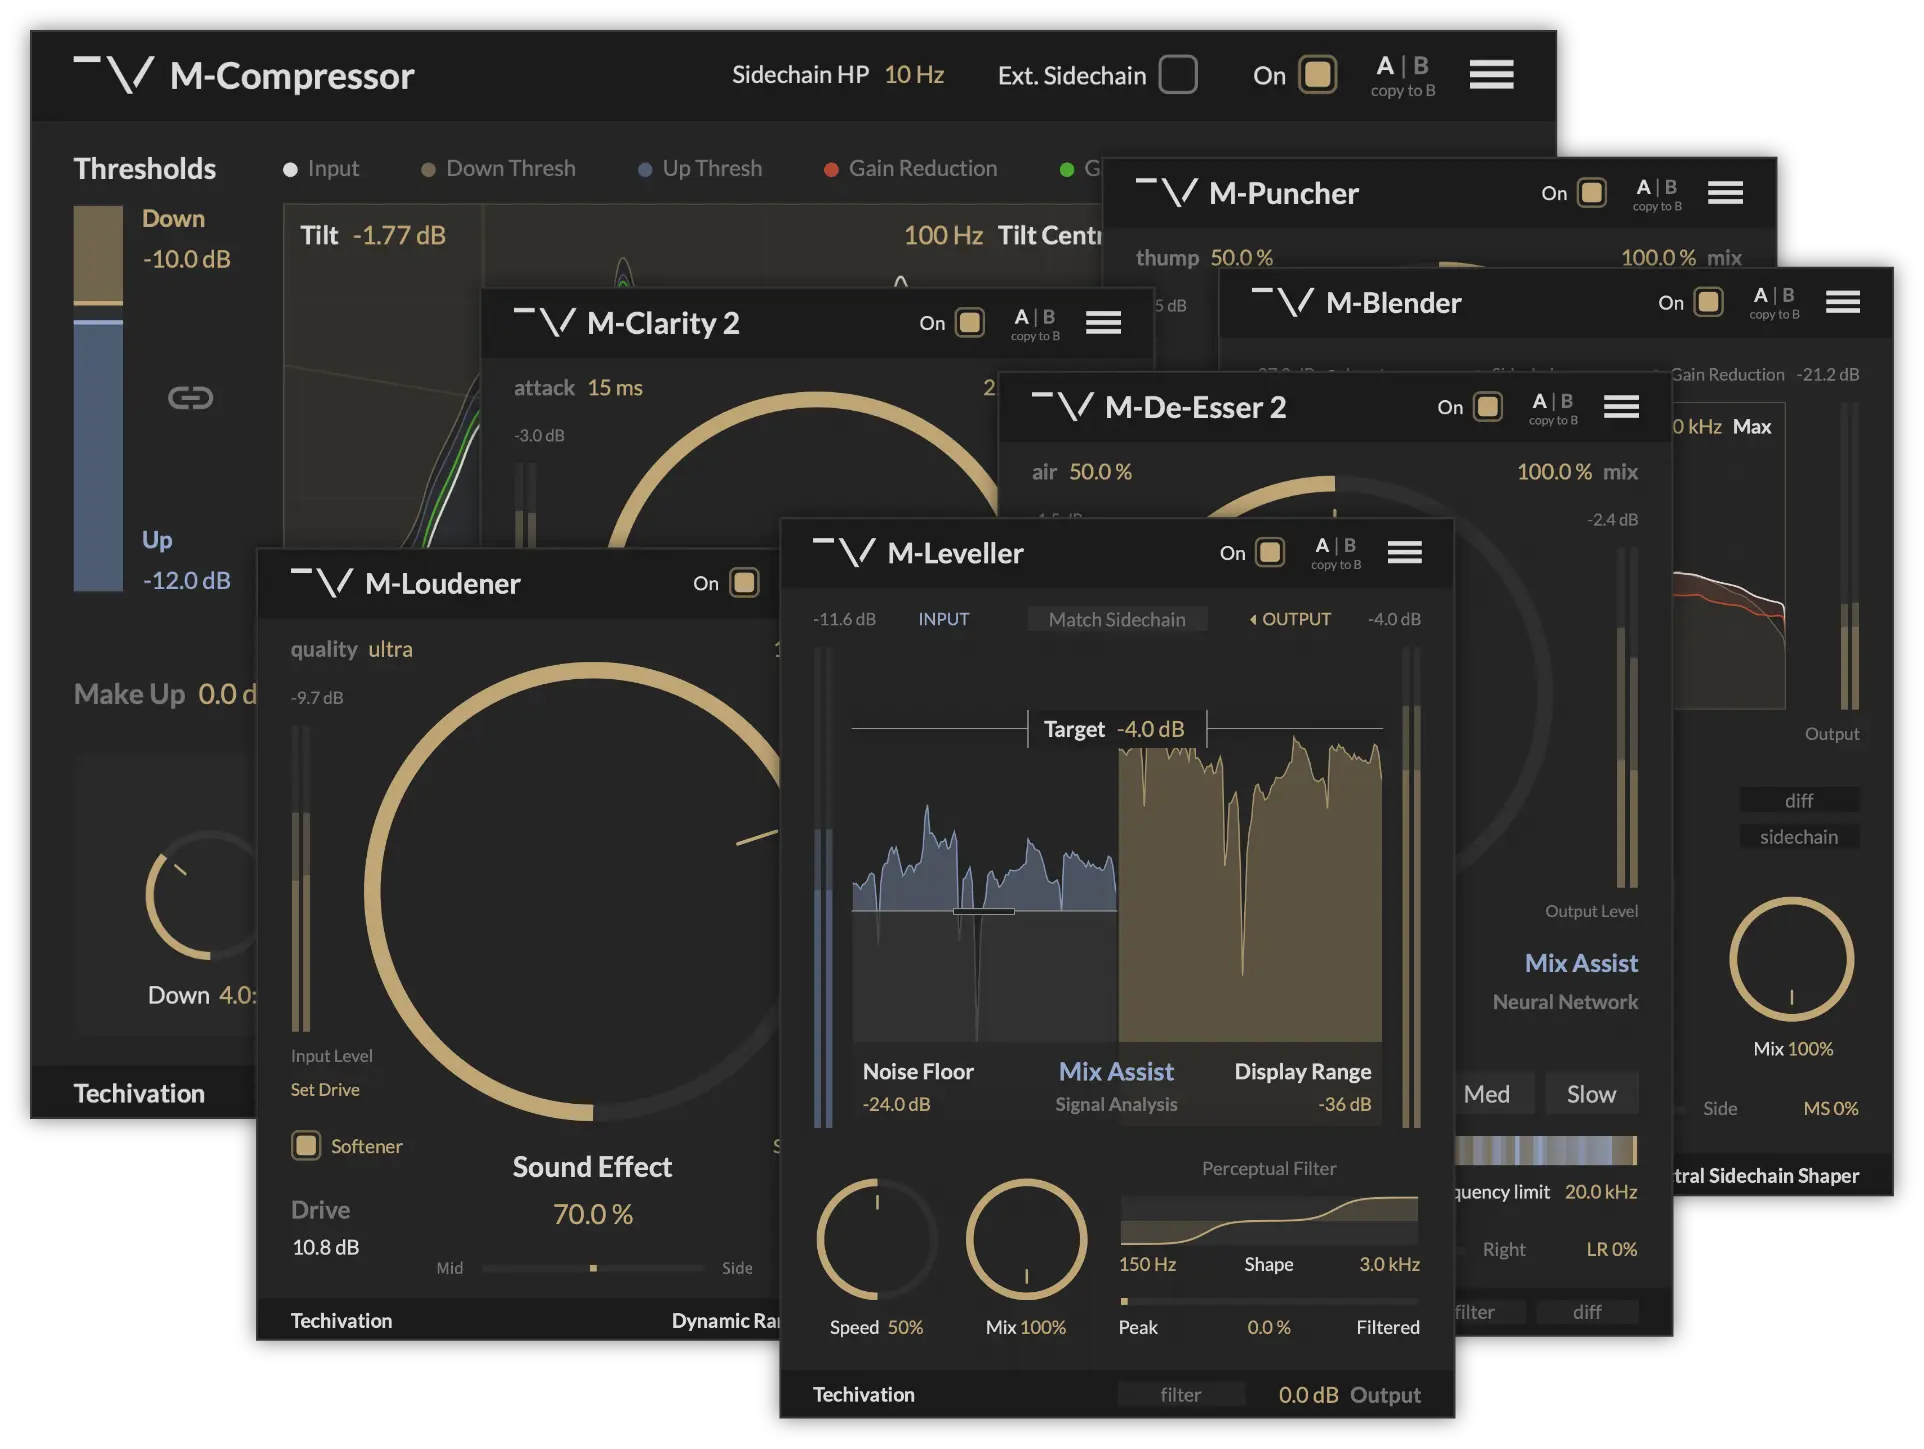Image resolution: width=1924 pixels, height=1449 pixels.
Task: Toggle the M-Compressor On switch
Action: (1318, 75)
